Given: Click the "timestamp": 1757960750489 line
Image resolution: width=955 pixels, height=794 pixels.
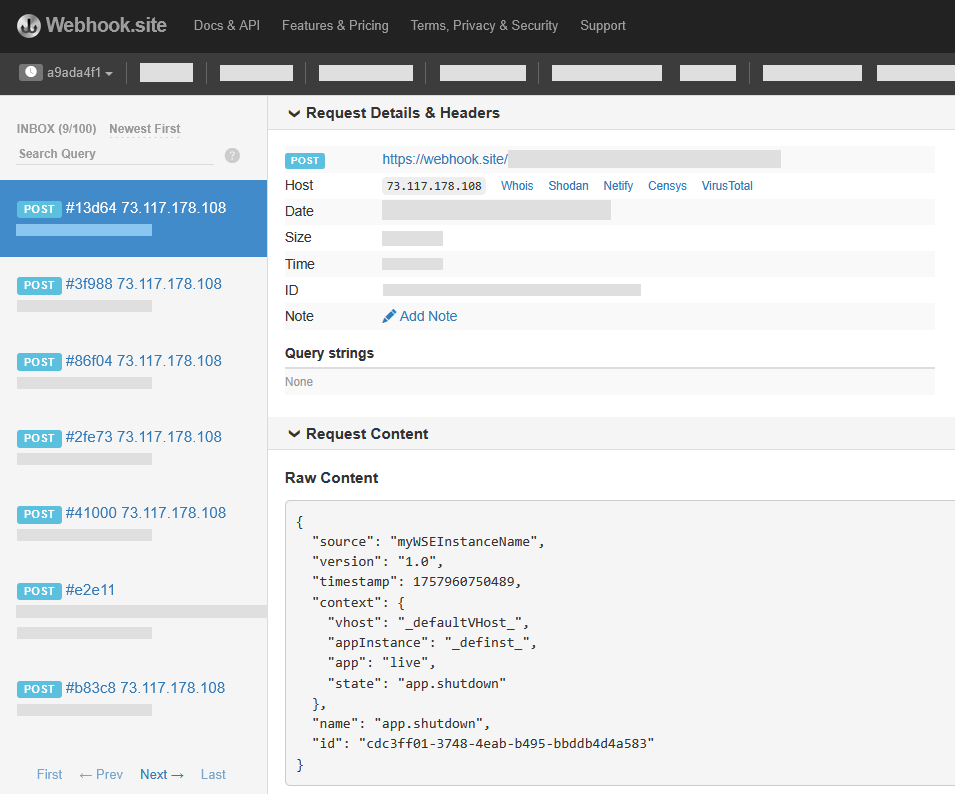Looking at the screenshot, I should 417,581.
